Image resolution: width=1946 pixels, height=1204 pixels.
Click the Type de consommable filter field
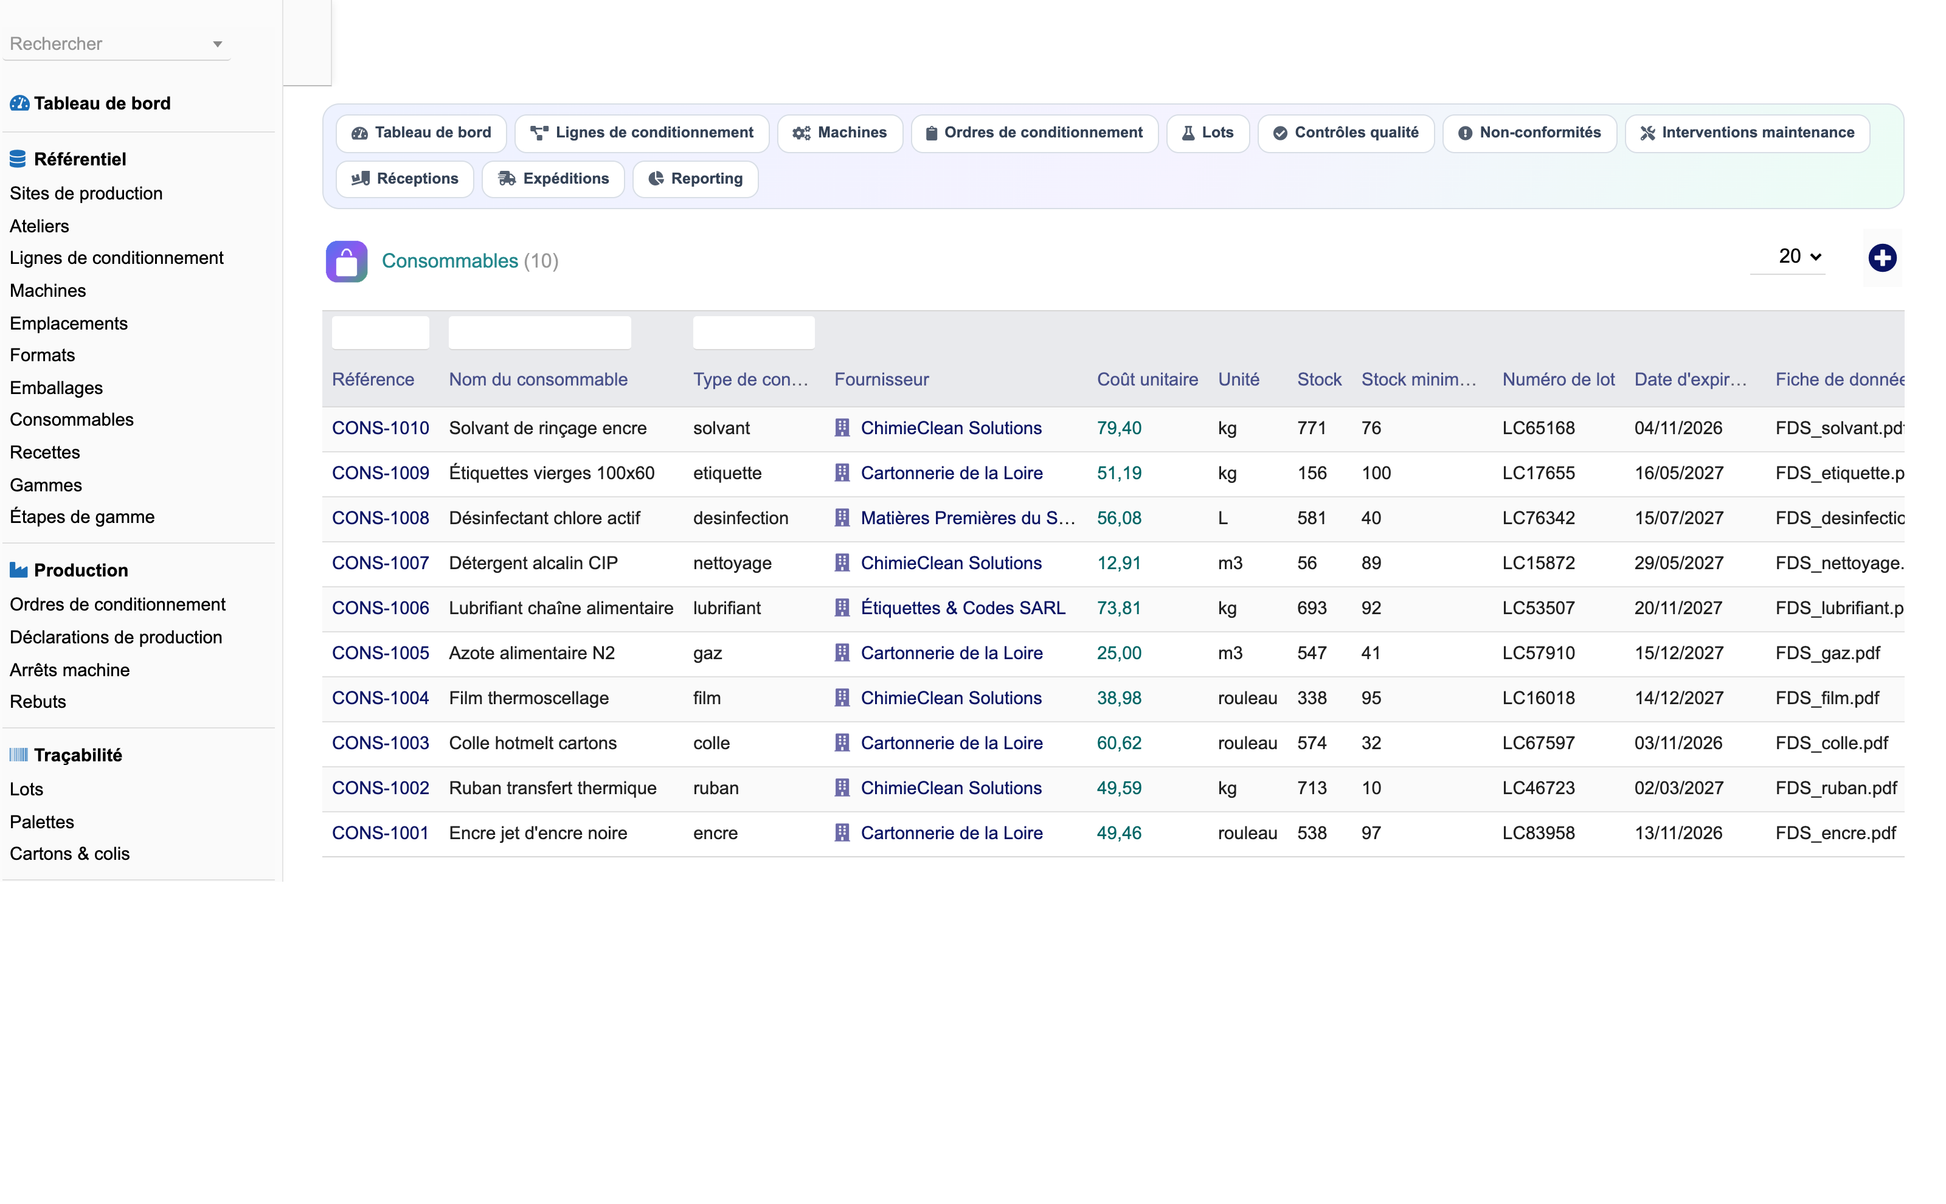click(754, 332)
